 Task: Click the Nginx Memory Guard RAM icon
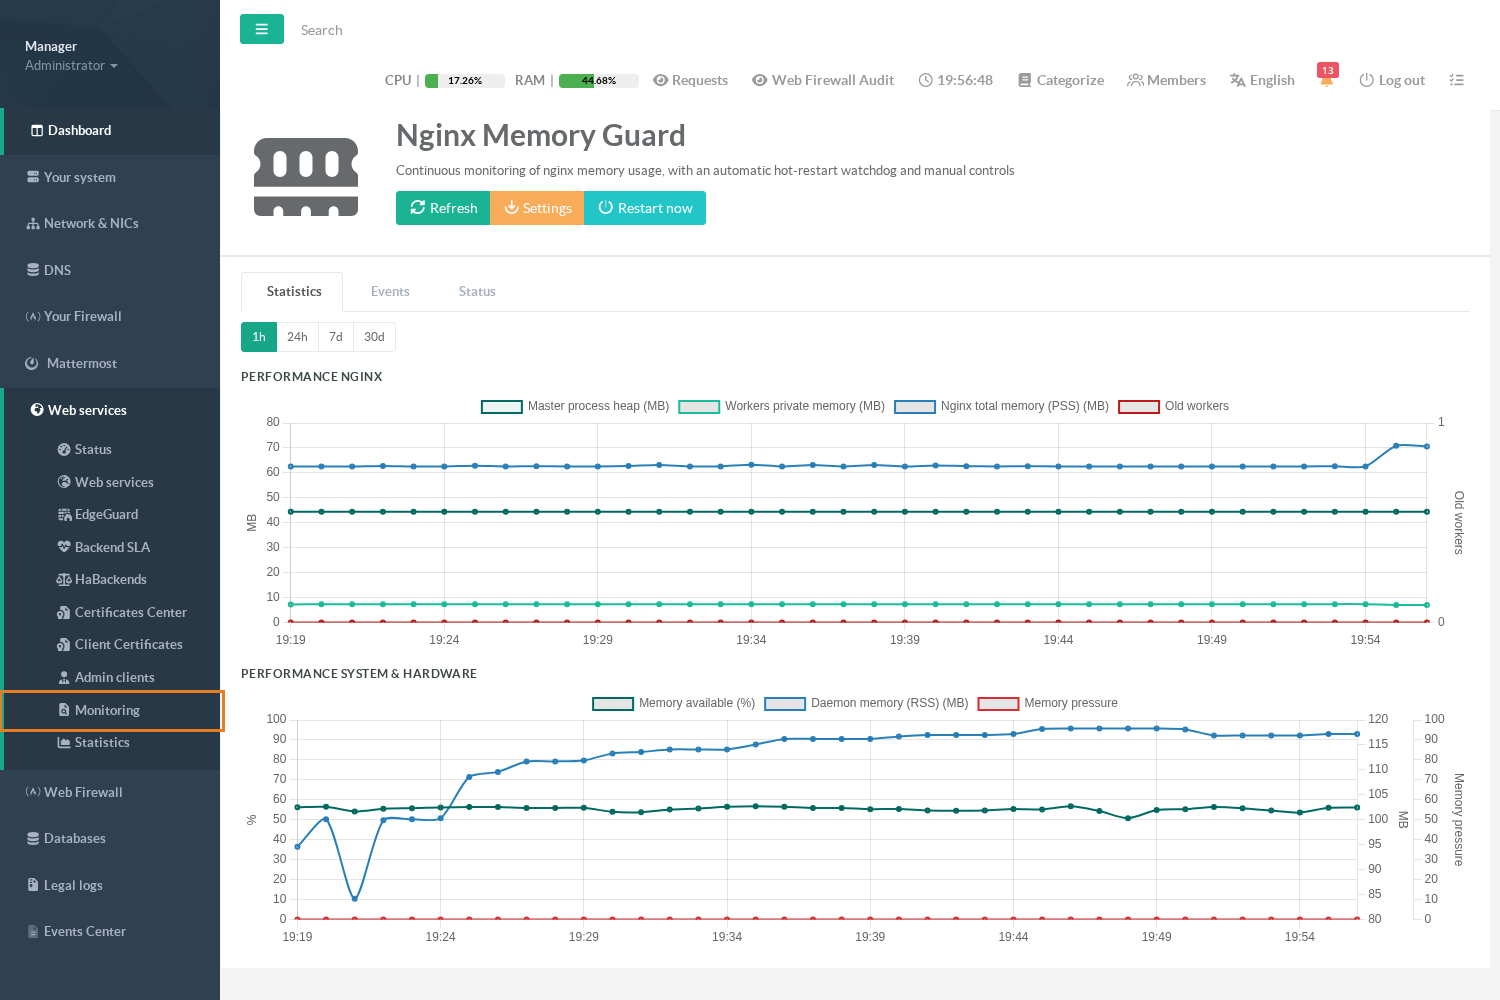tap(306, 177)
